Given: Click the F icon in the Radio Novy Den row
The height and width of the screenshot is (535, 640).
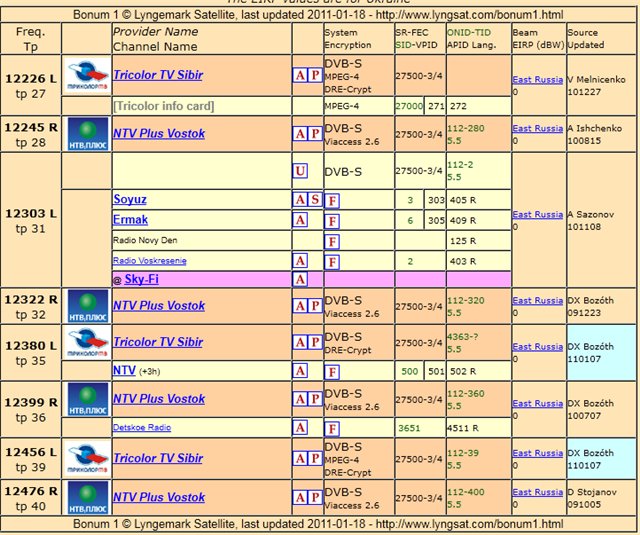Looking at the screenshot, I should tap(332, 242).
